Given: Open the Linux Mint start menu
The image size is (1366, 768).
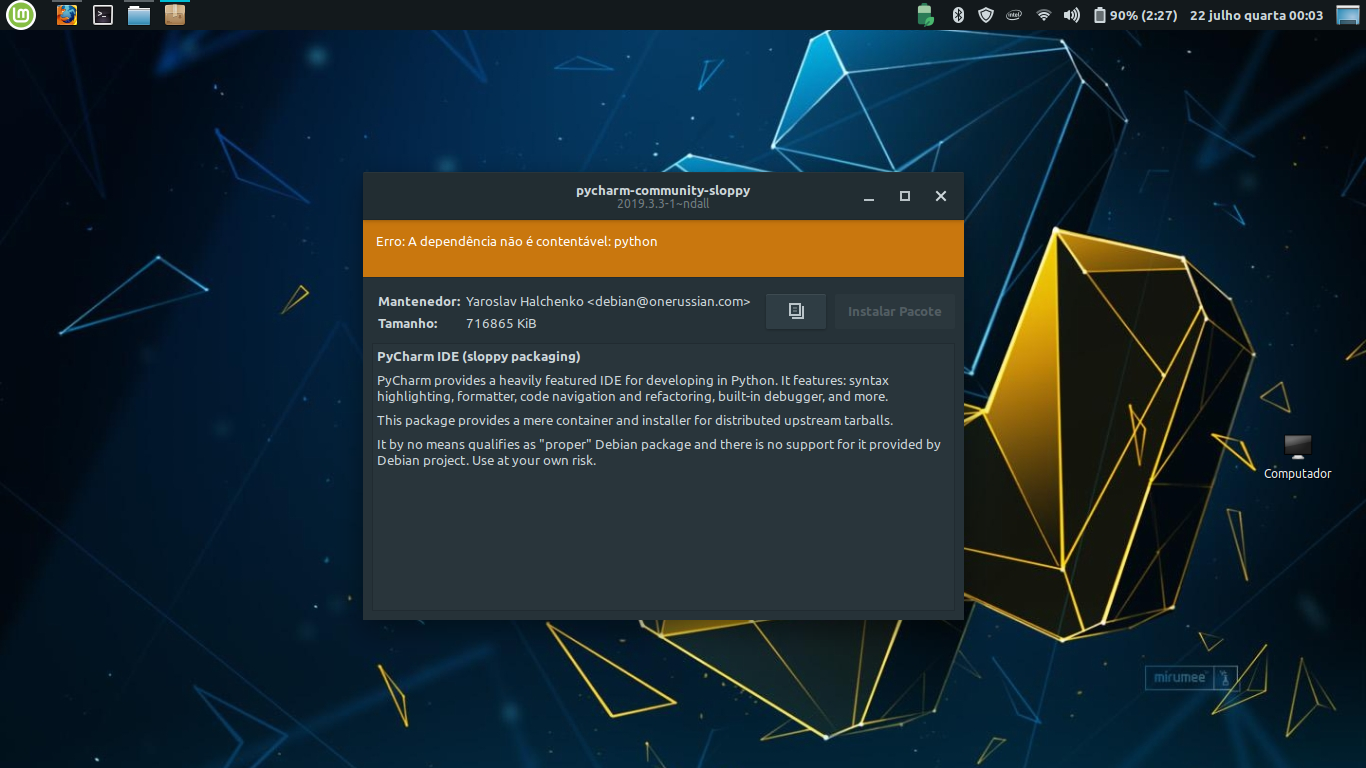Looking at the screenshot, I should (20, 15).
